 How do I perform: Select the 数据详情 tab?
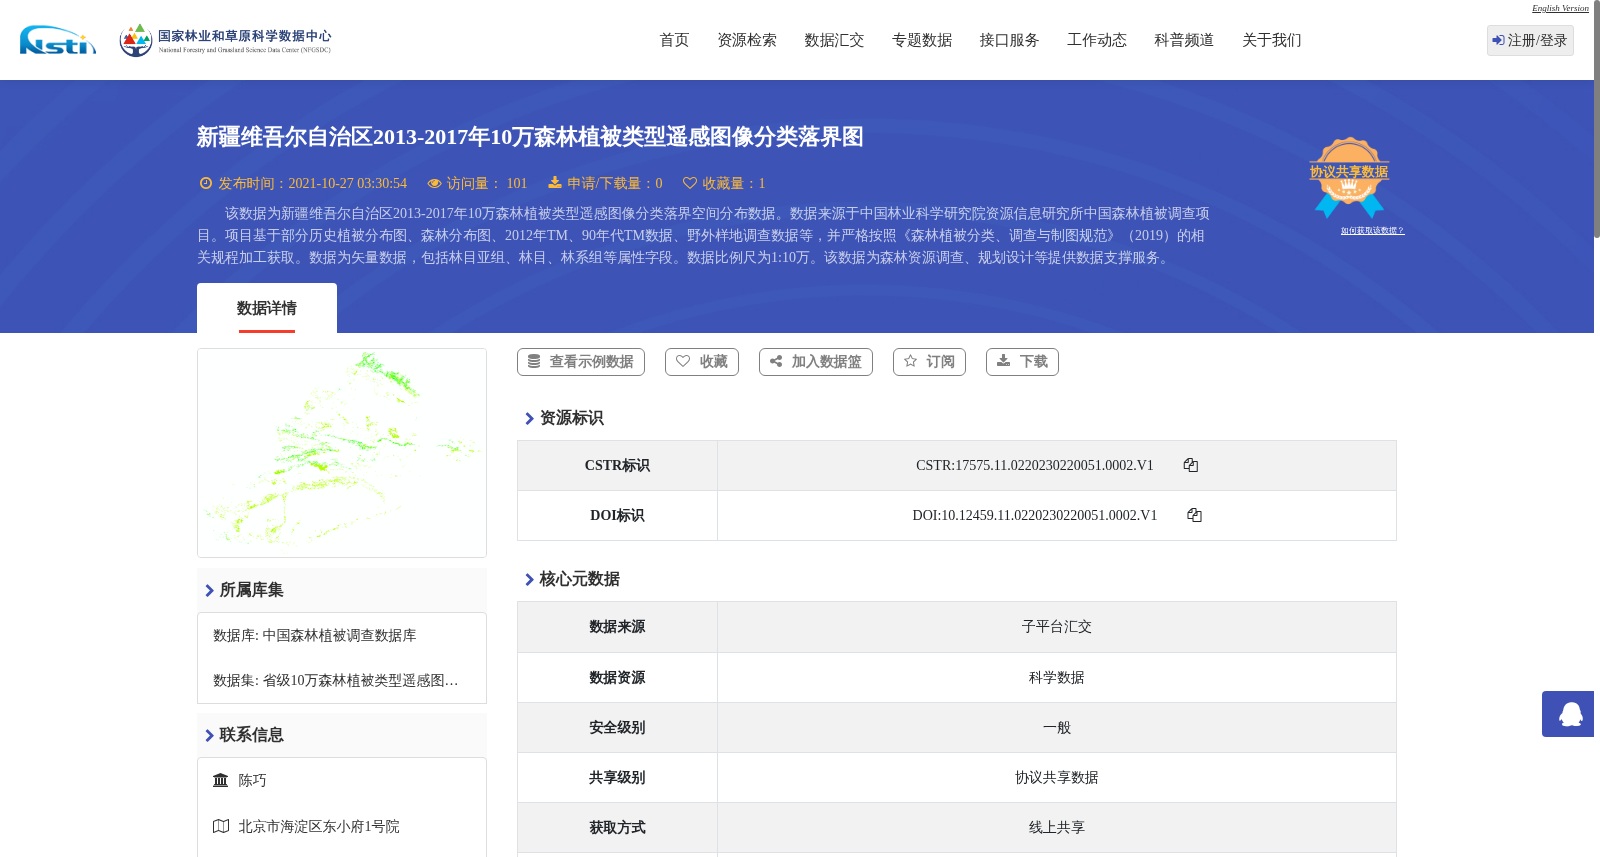(267, 308)
